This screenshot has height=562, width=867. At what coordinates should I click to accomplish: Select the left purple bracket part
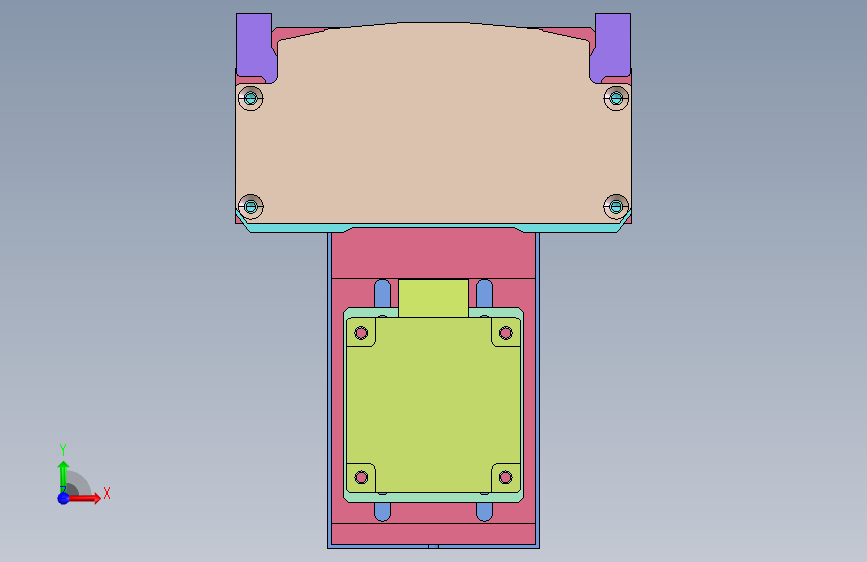254,47
